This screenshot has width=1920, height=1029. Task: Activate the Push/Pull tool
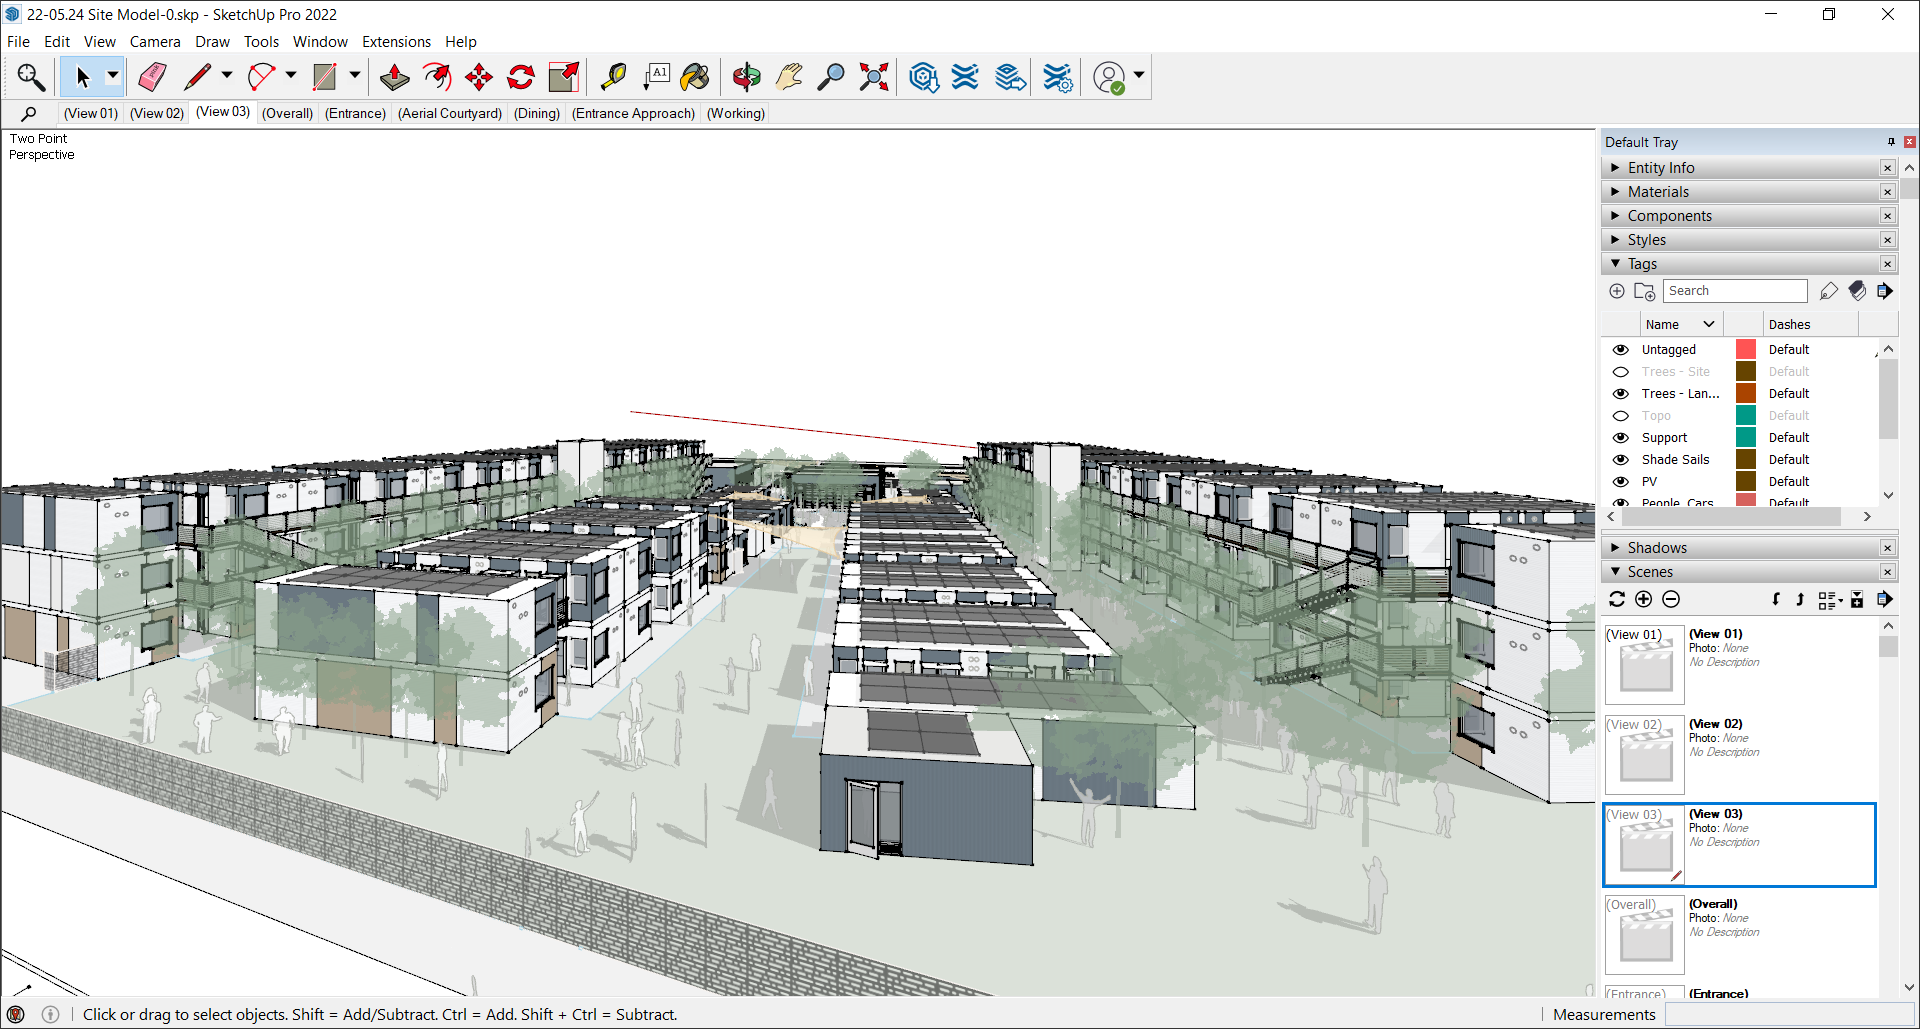point(394,77)
